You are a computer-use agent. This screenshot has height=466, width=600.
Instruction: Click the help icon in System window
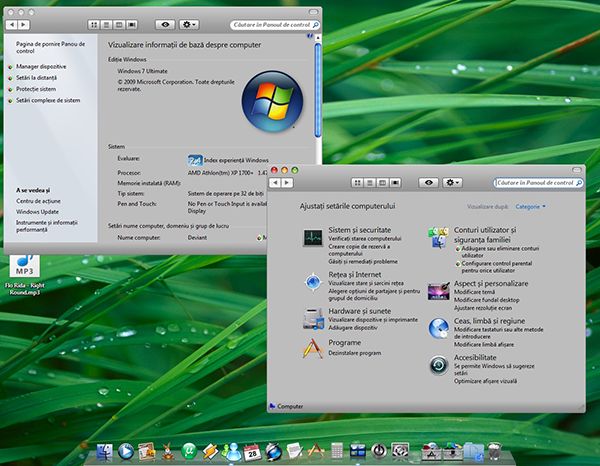coord(310,36)
